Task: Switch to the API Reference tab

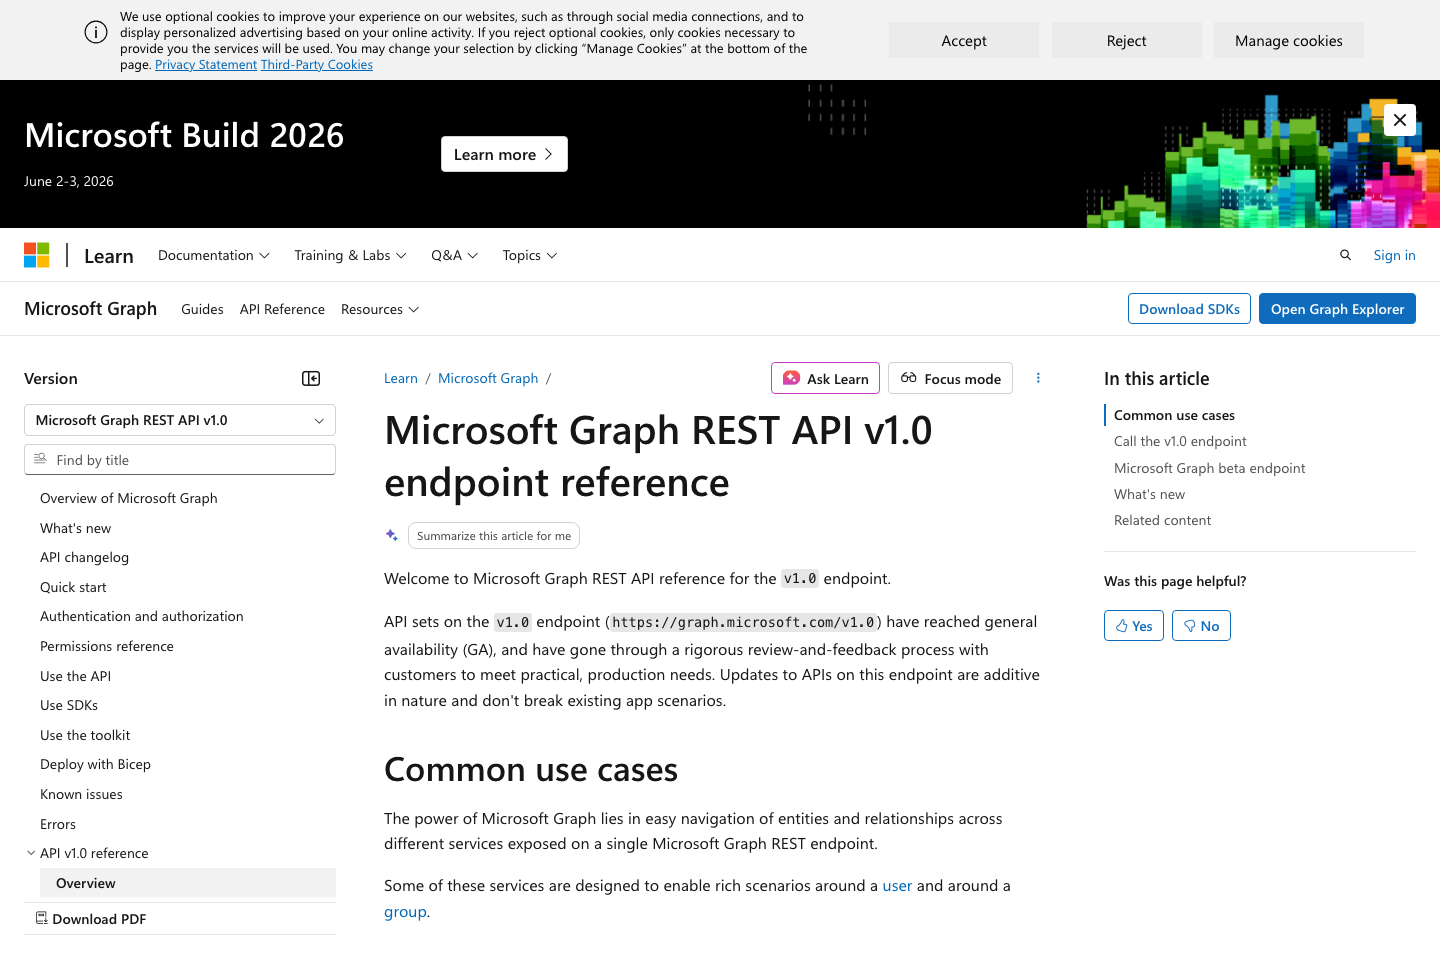Action: [282, 309]
